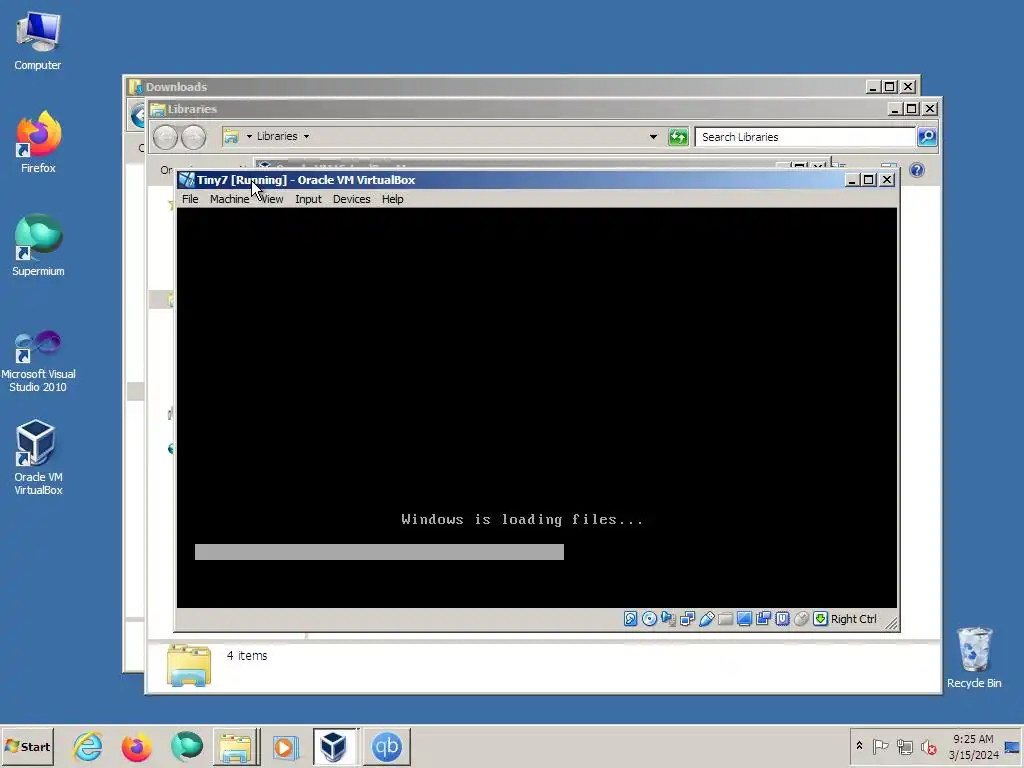Click the USB devices indicator icon
The image size is (1024, 768).
[x=707, y=618]
